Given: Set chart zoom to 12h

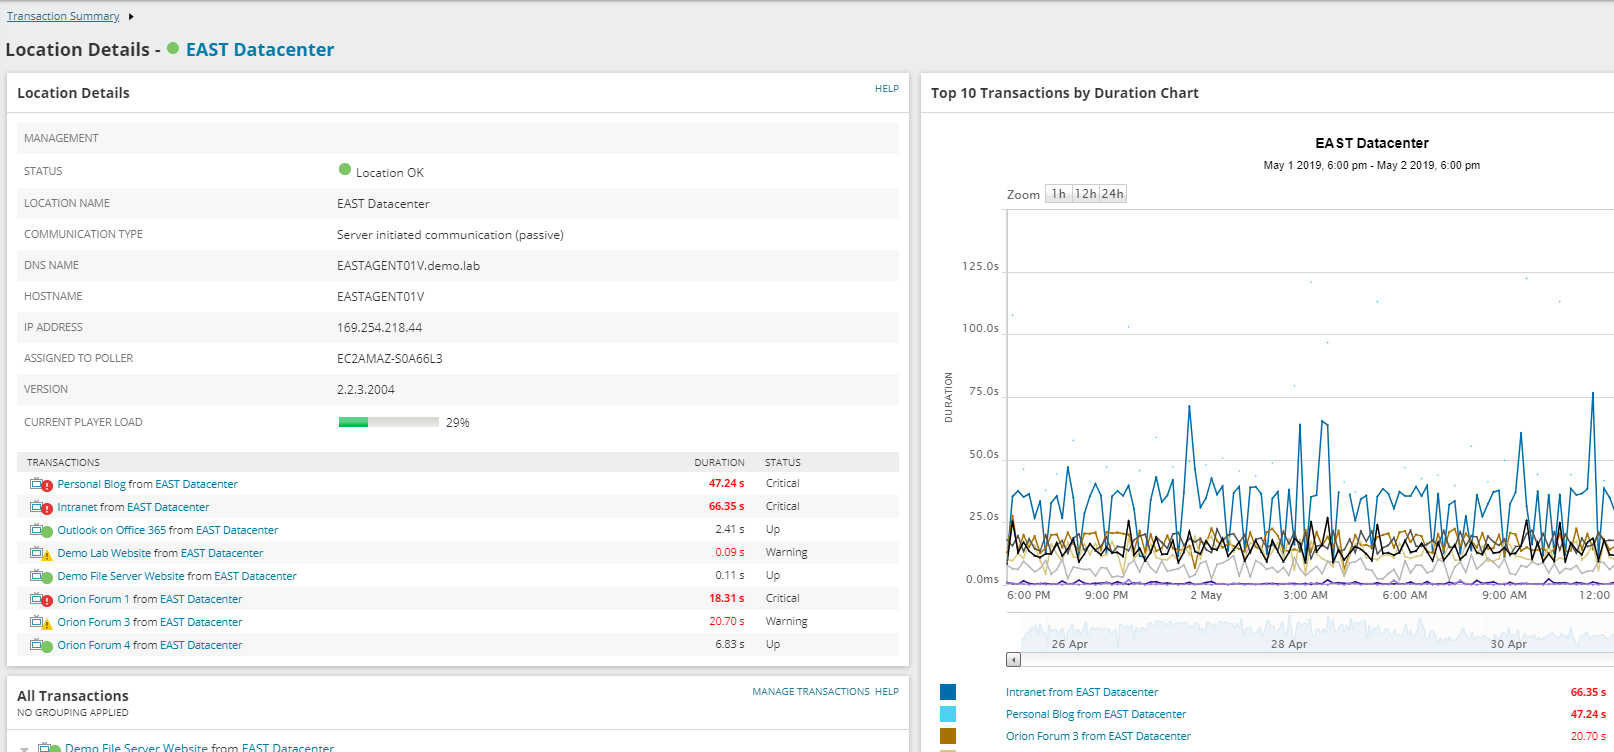Looking at the screenshot, I should [1085, 194].
